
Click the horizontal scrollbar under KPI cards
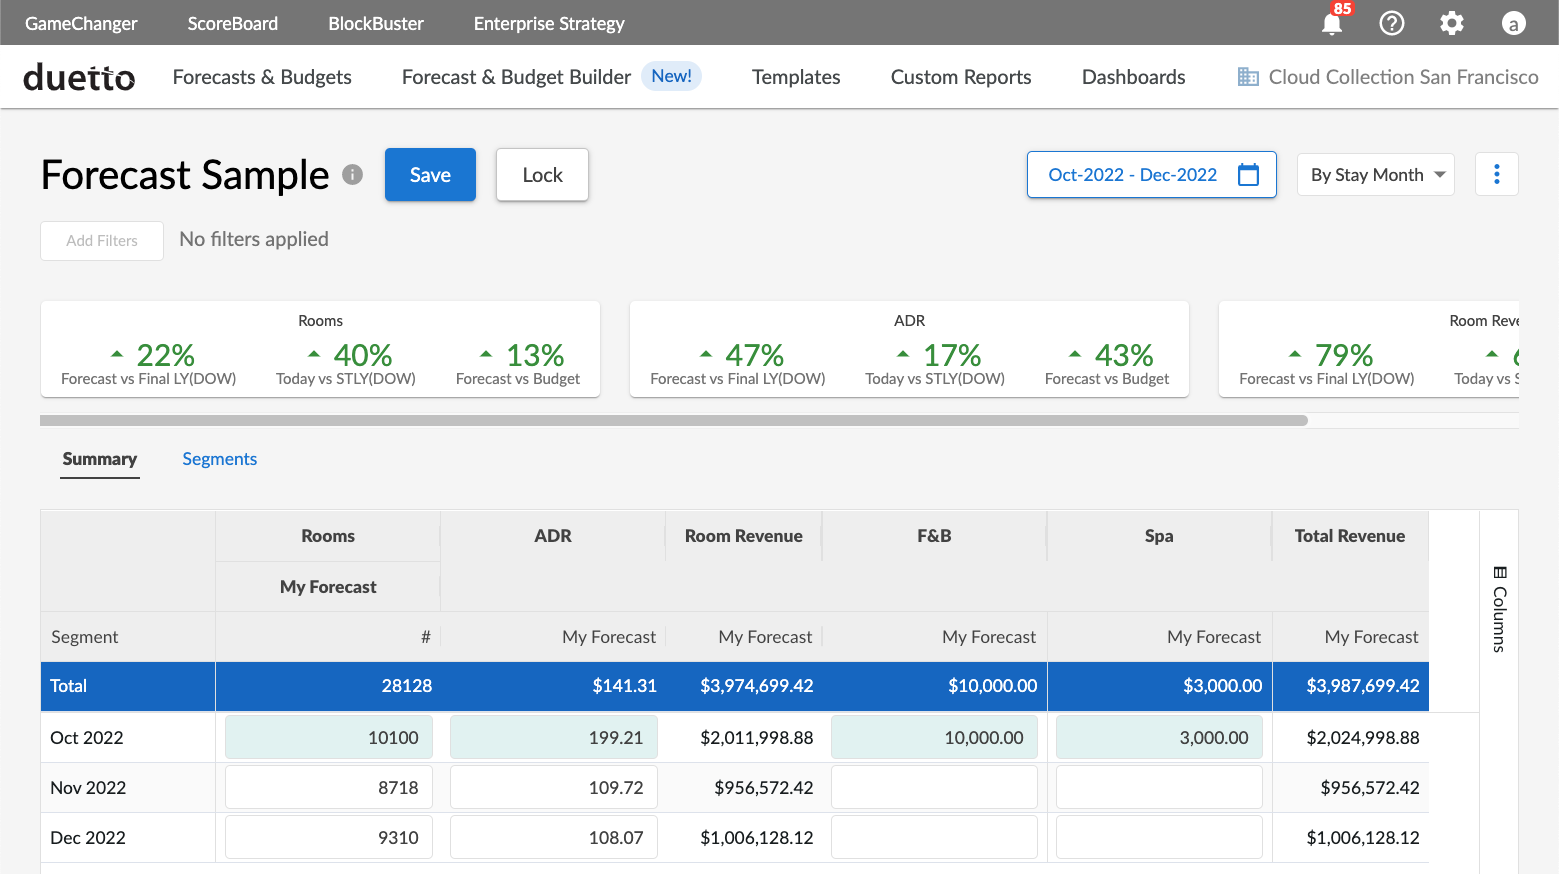pyautogui.click(x=673, y=421)
